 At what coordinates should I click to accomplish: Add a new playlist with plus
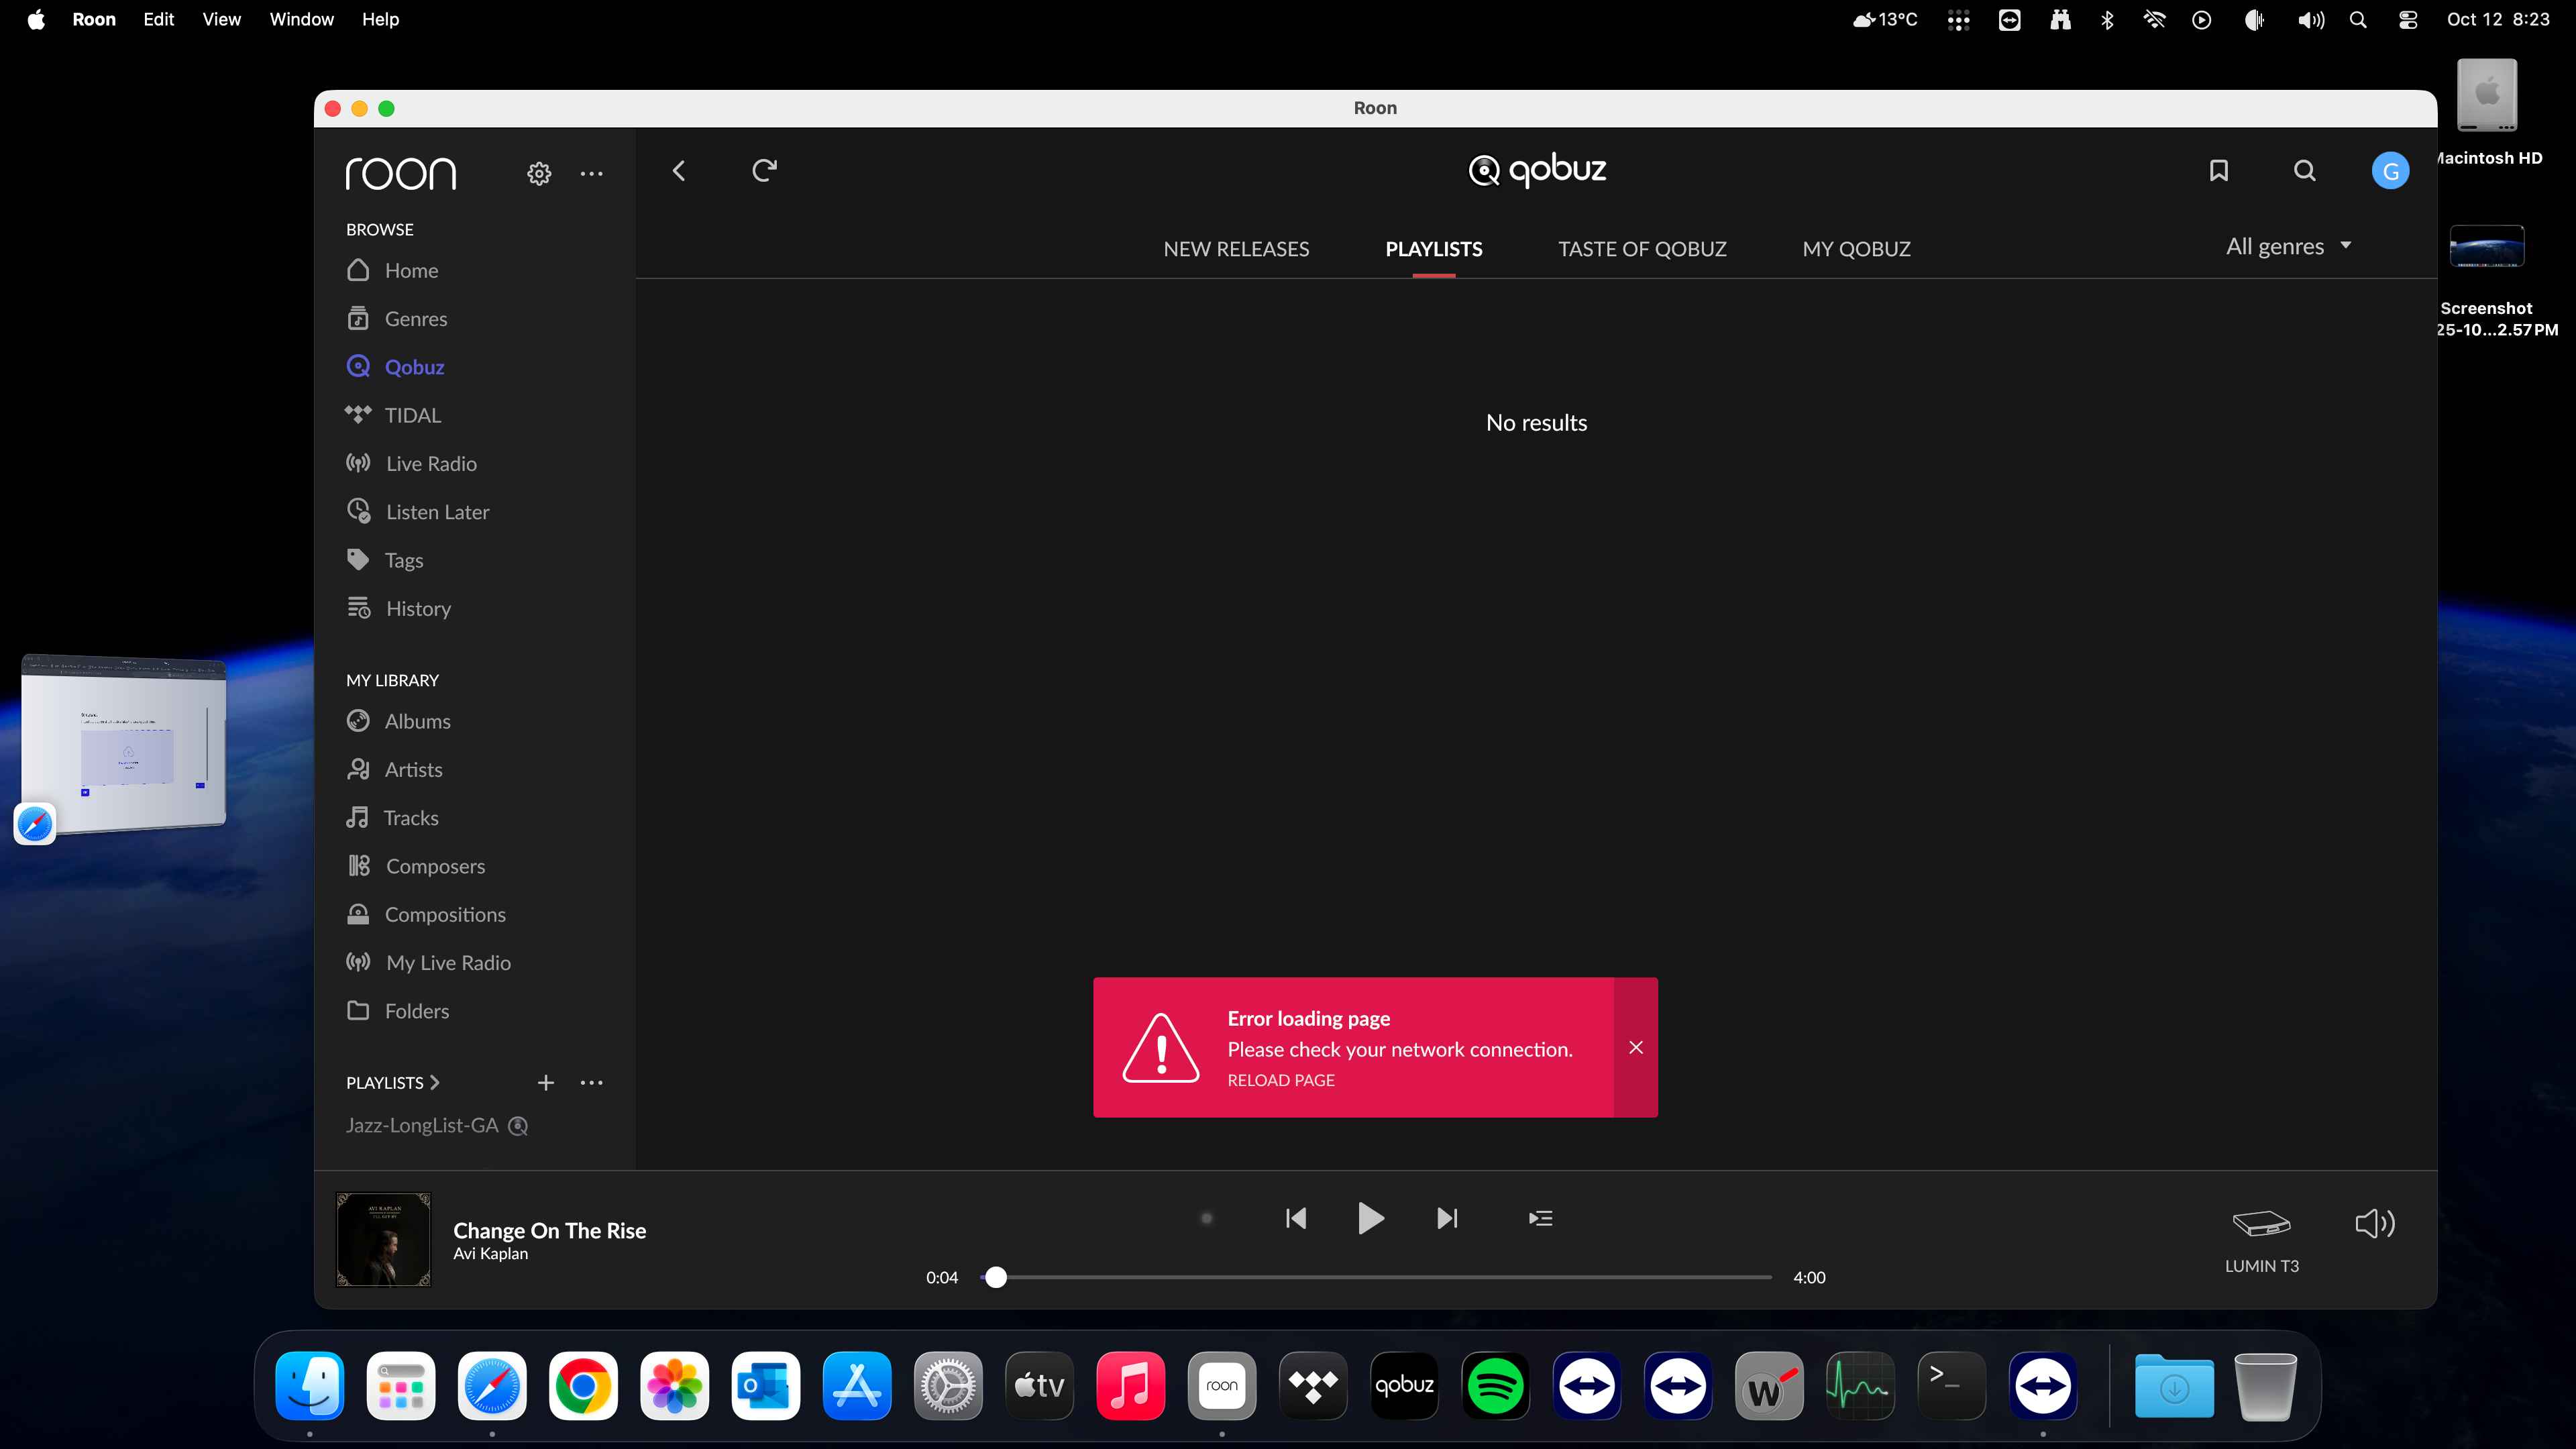pyautogui.click(x=545, y=1083)
